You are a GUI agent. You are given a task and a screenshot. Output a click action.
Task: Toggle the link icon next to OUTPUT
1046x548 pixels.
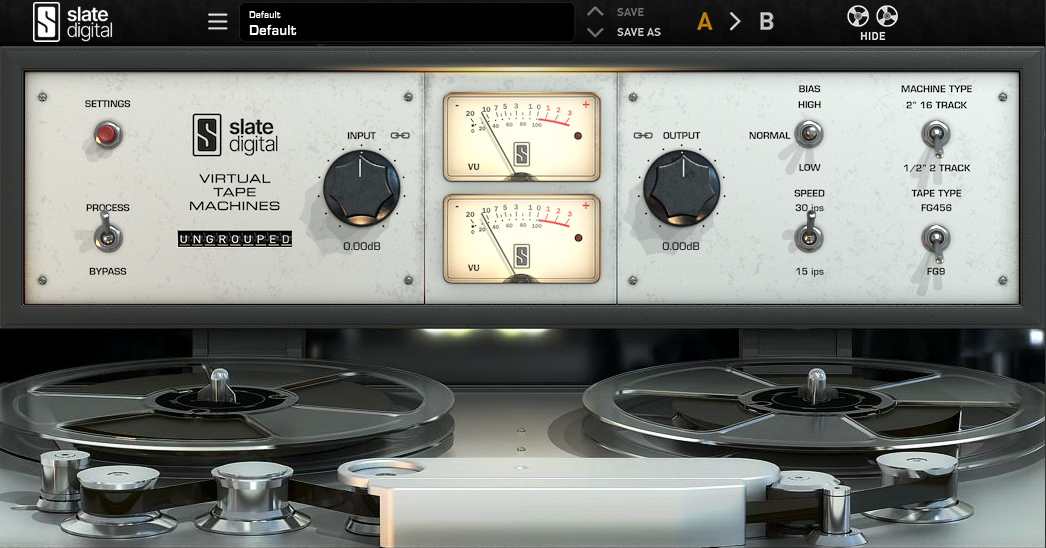[x=643, y=135]
